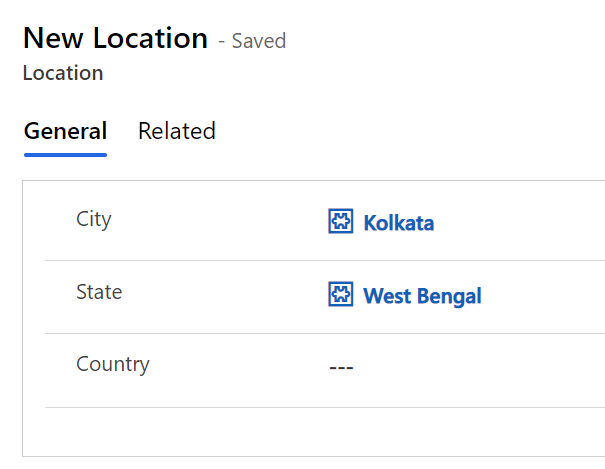
Task: Click the Location entity subtitle
Action: 63,73
